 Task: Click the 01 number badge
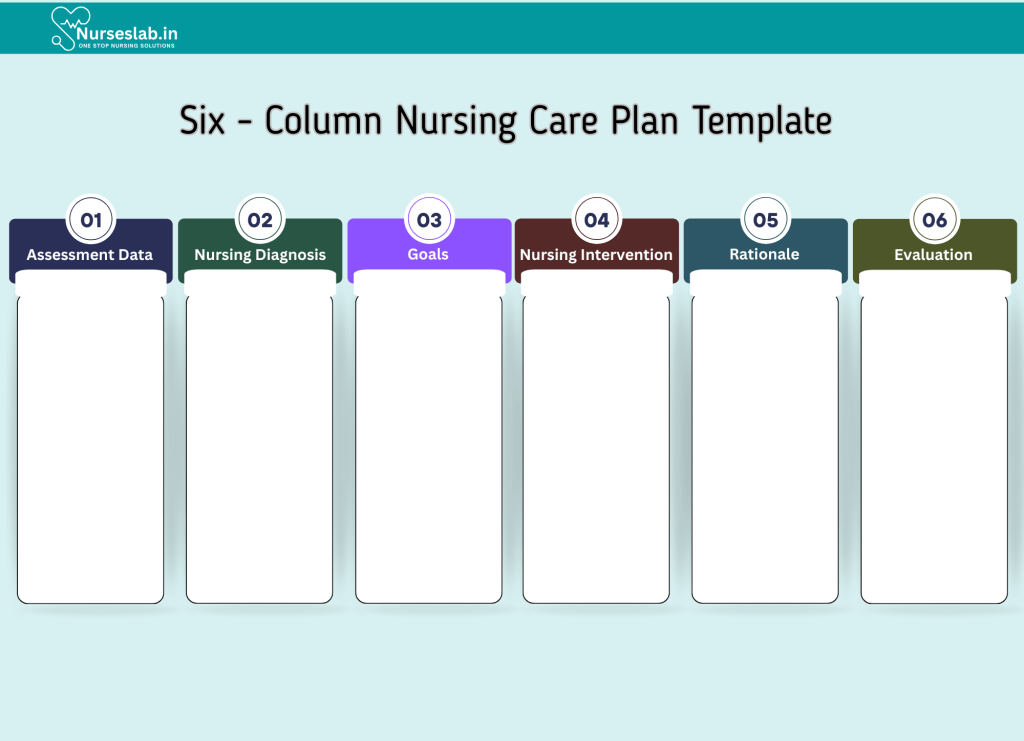click(x=91, y=220)
